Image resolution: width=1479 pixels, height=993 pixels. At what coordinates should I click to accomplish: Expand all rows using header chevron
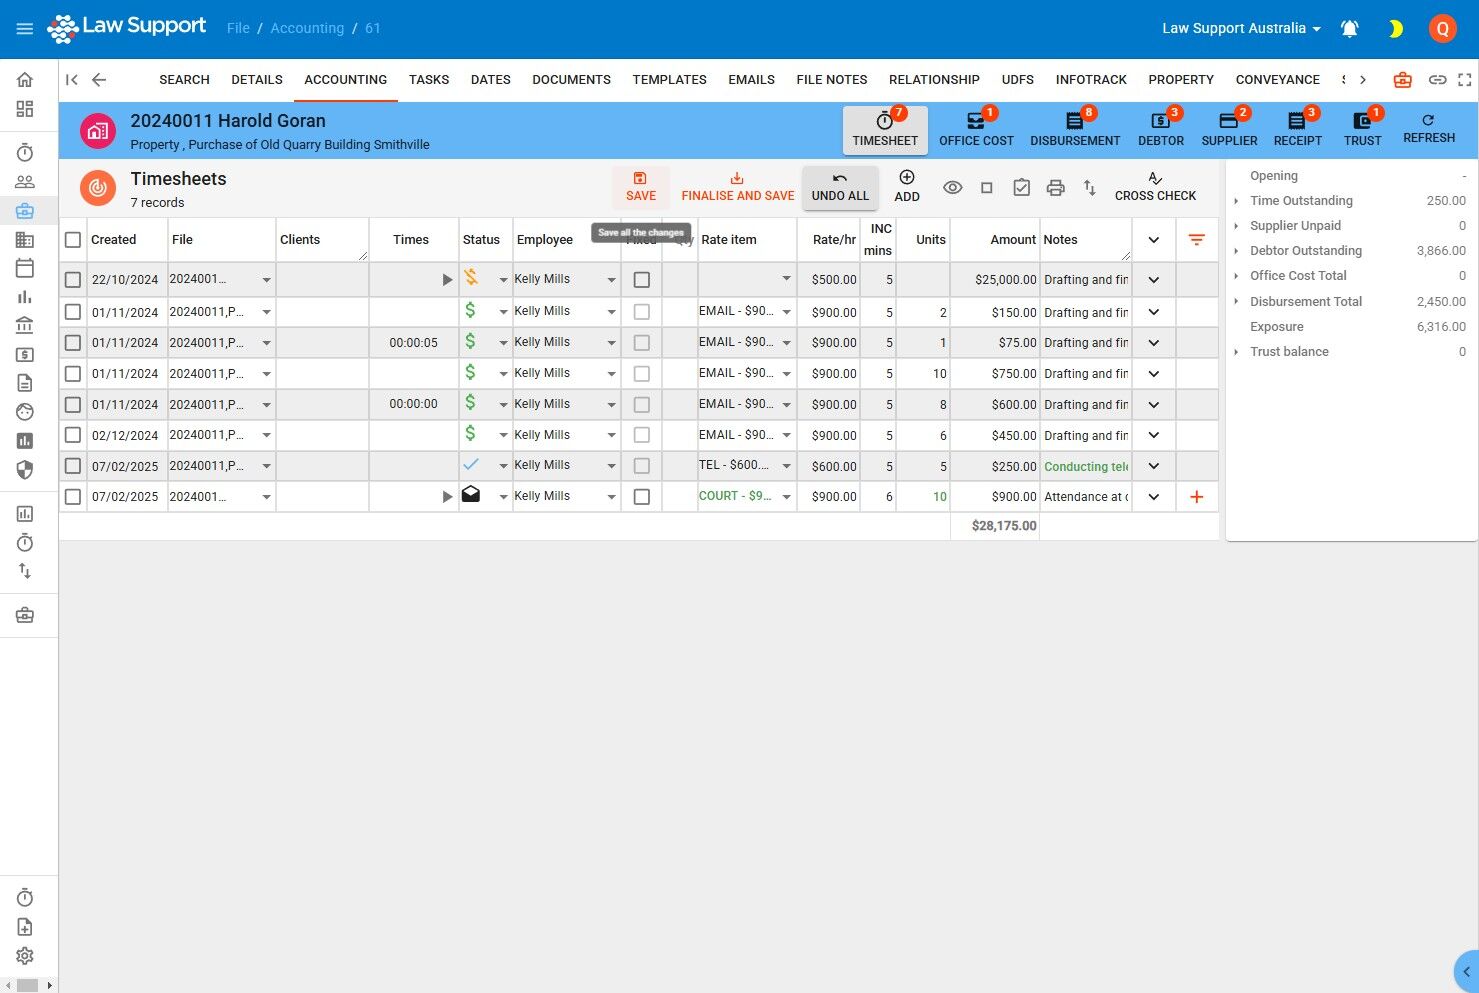tap(1154, 240)
